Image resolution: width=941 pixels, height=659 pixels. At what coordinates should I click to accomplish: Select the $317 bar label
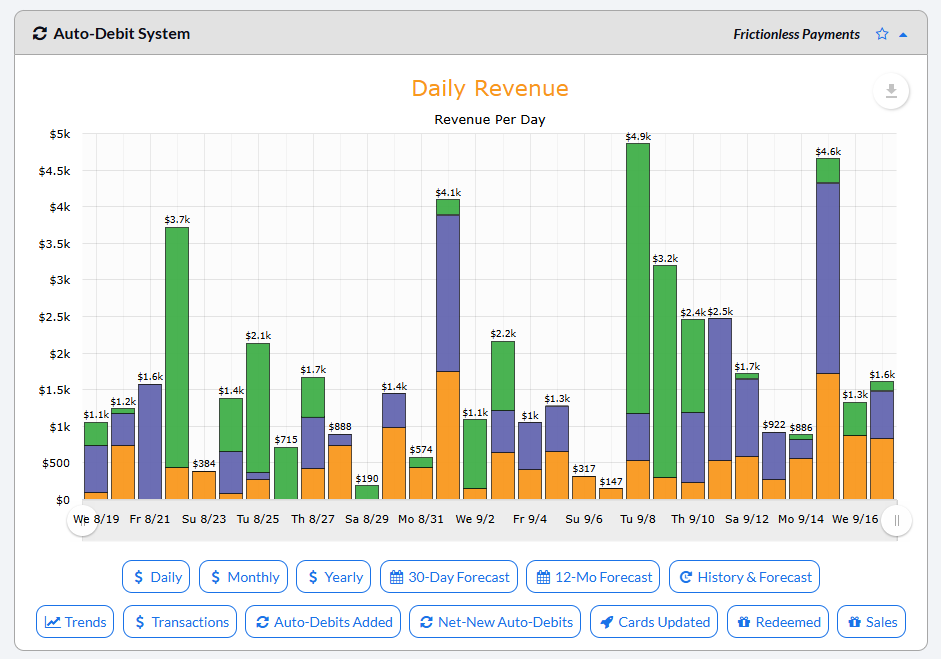[584, 469]
